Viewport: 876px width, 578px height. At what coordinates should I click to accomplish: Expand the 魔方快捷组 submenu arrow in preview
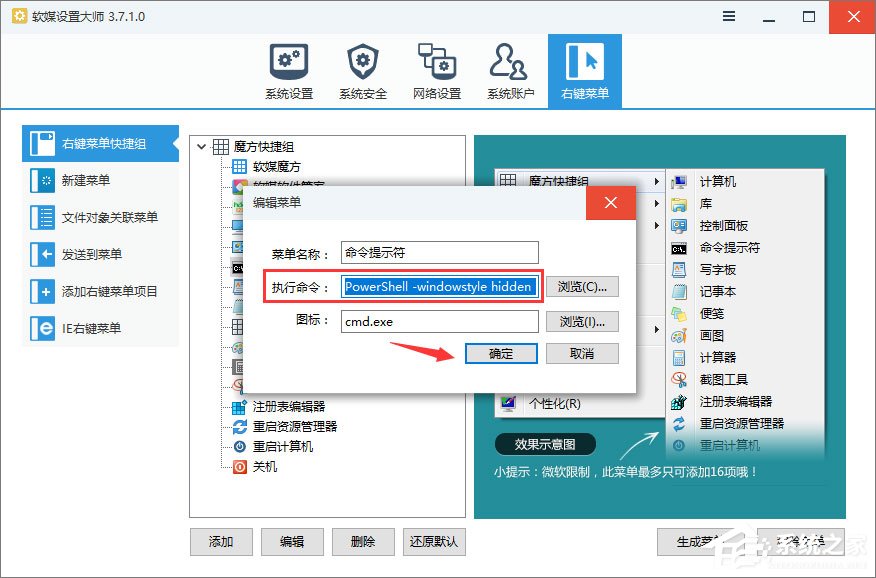tap(657, 182)
